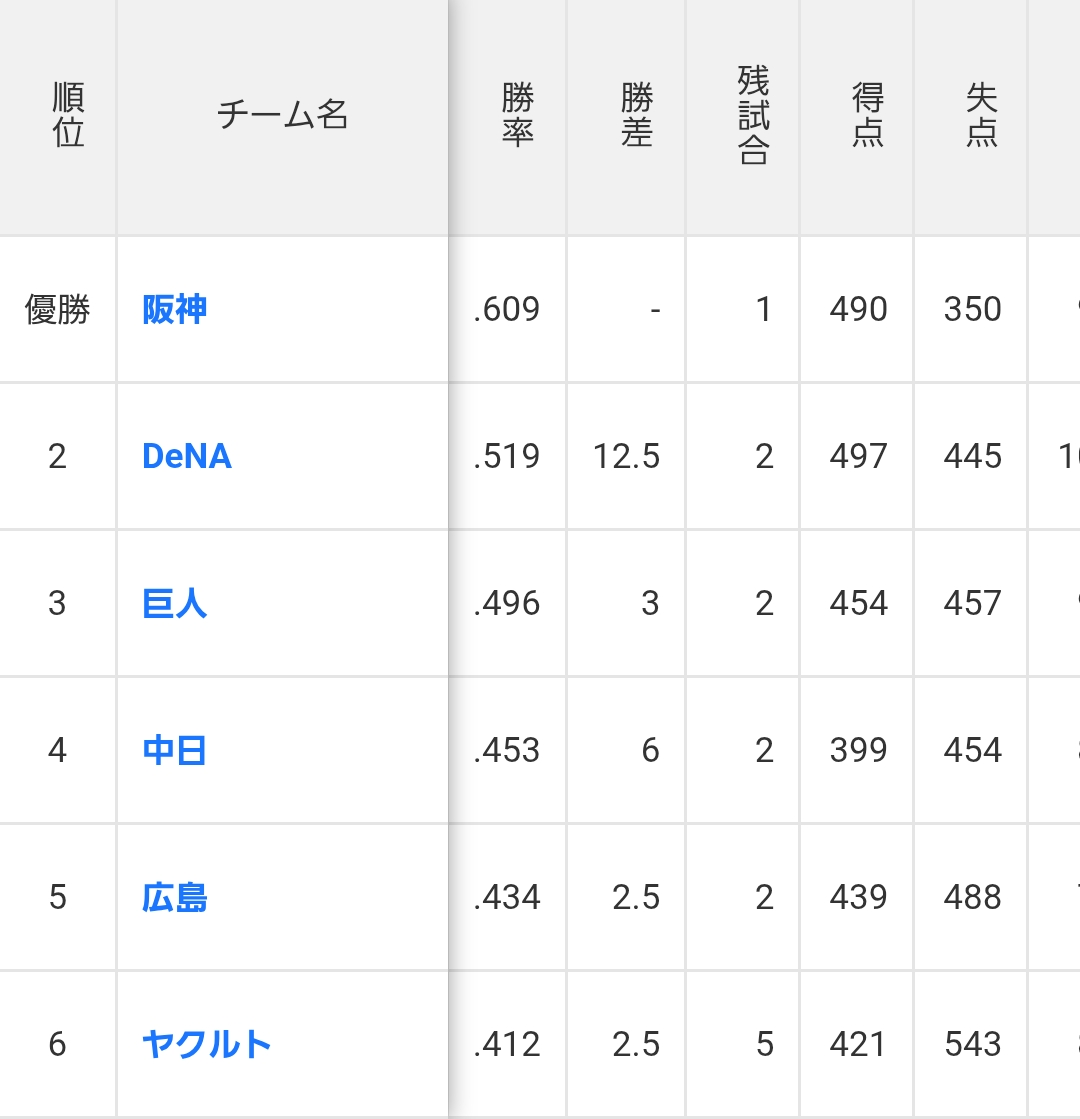This screenshot has height=1119, width=1080.
Task: Click the 優勝 rank cell
Action: click(x=58, y=310)
